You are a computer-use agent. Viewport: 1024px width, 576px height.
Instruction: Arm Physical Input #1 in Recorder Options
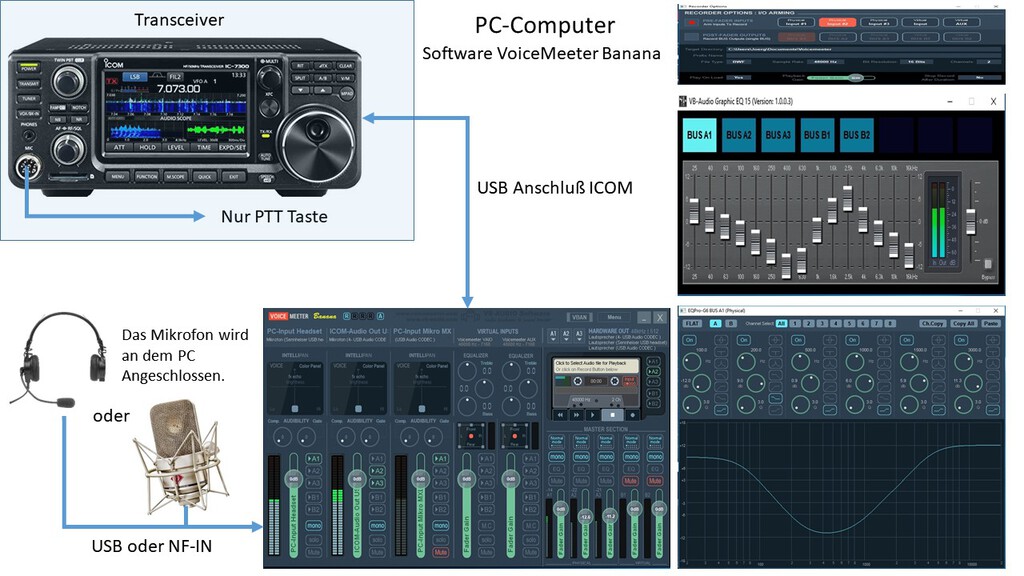pos(796,22)
